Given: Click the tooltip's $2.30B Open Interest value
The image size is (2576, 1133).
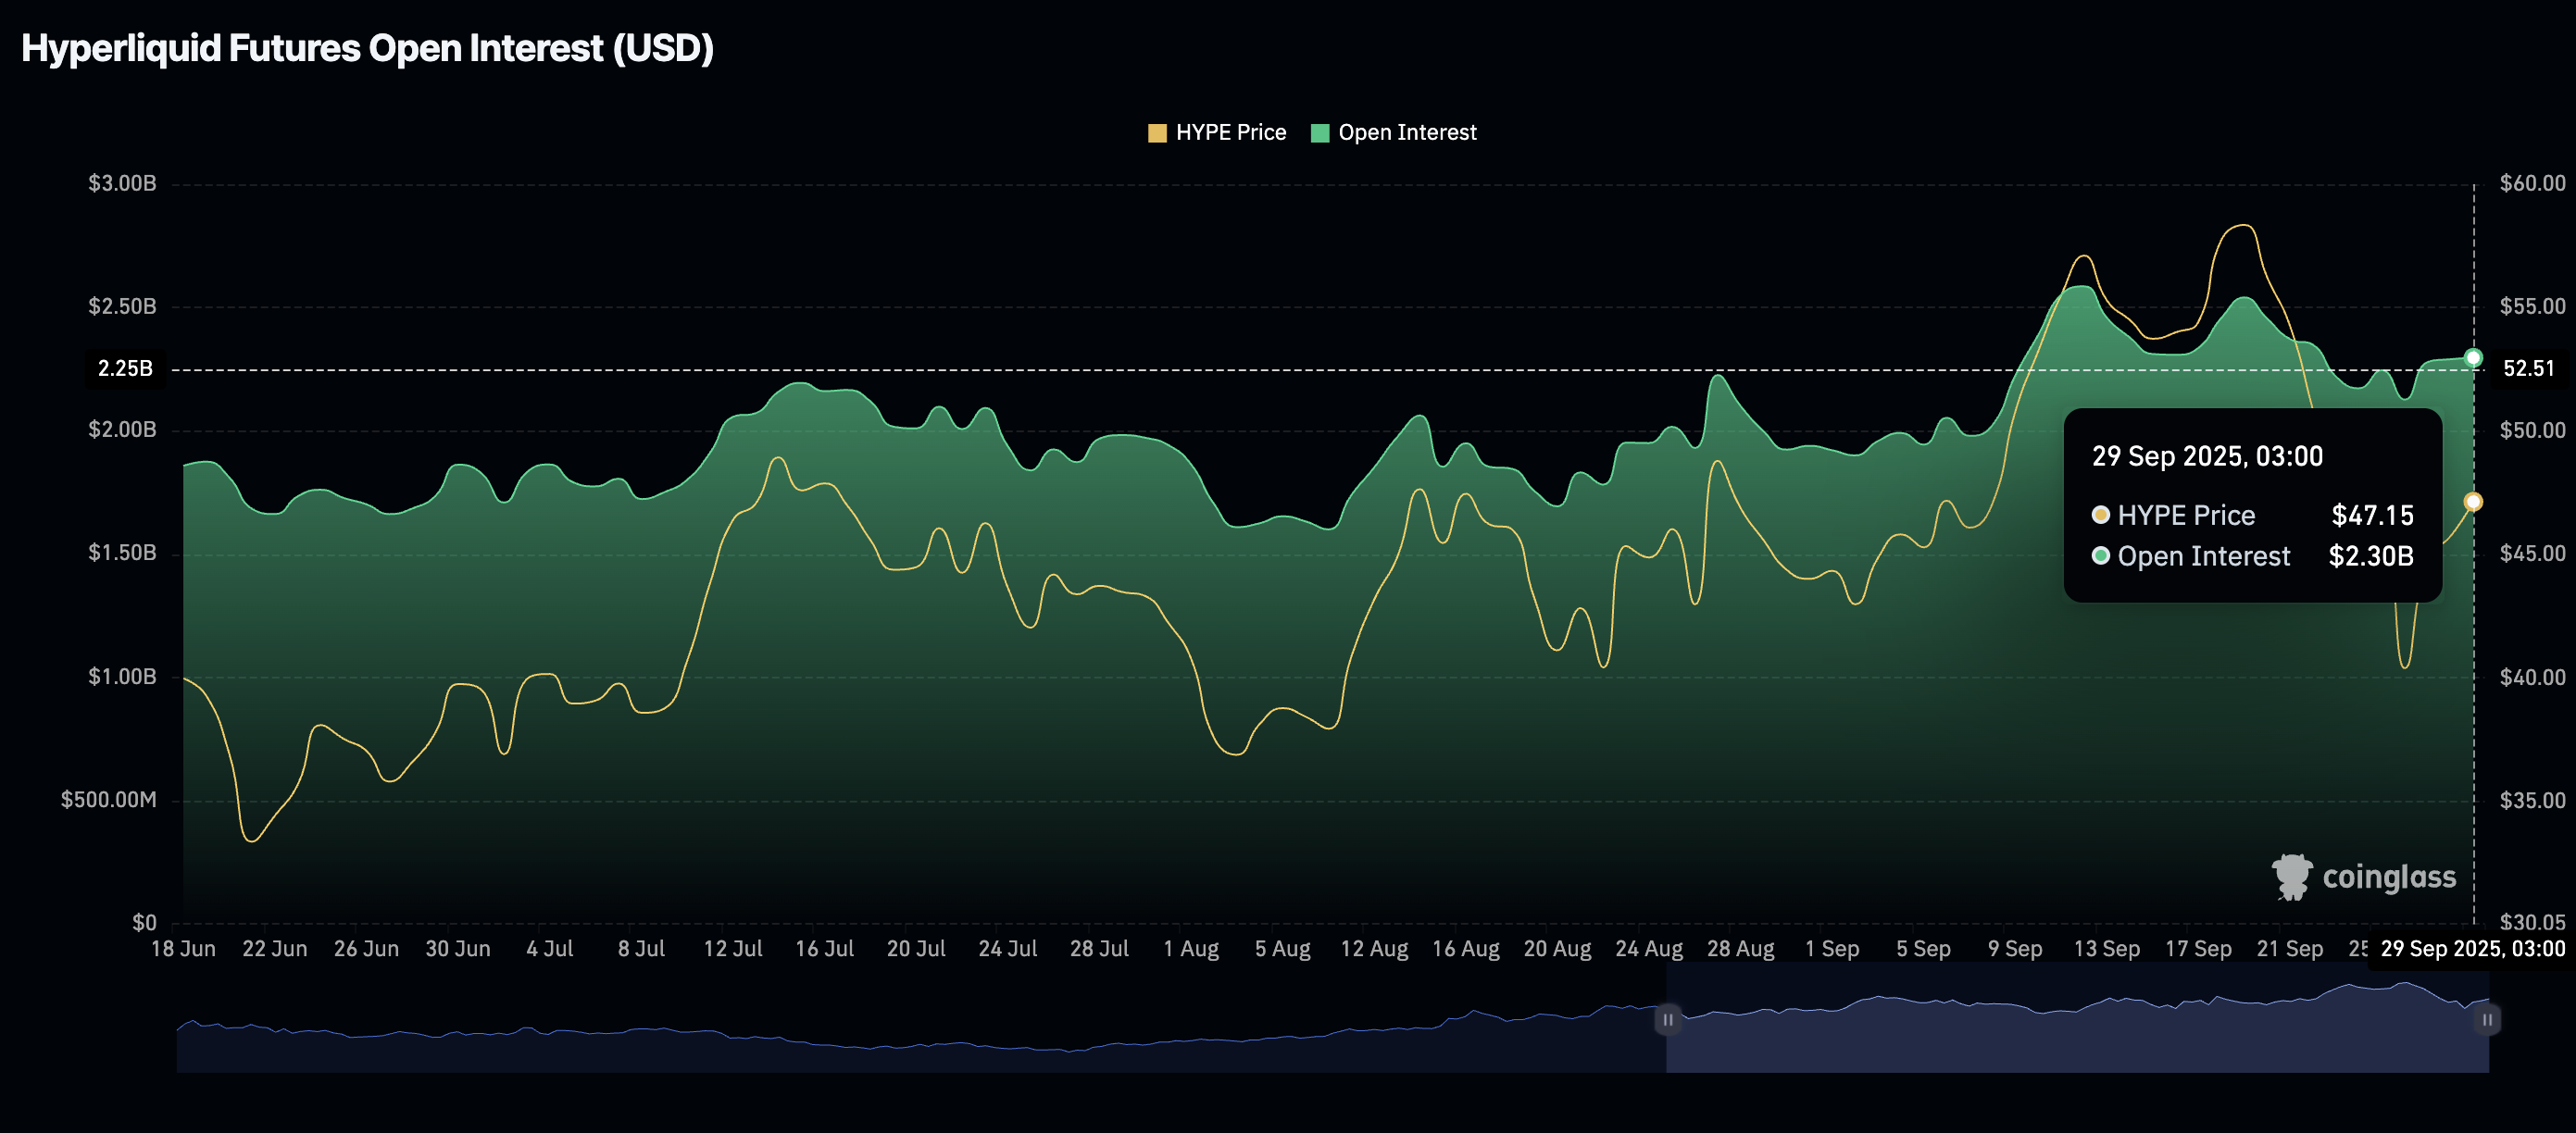Looking at the screenshot, I should point(2370,556).
